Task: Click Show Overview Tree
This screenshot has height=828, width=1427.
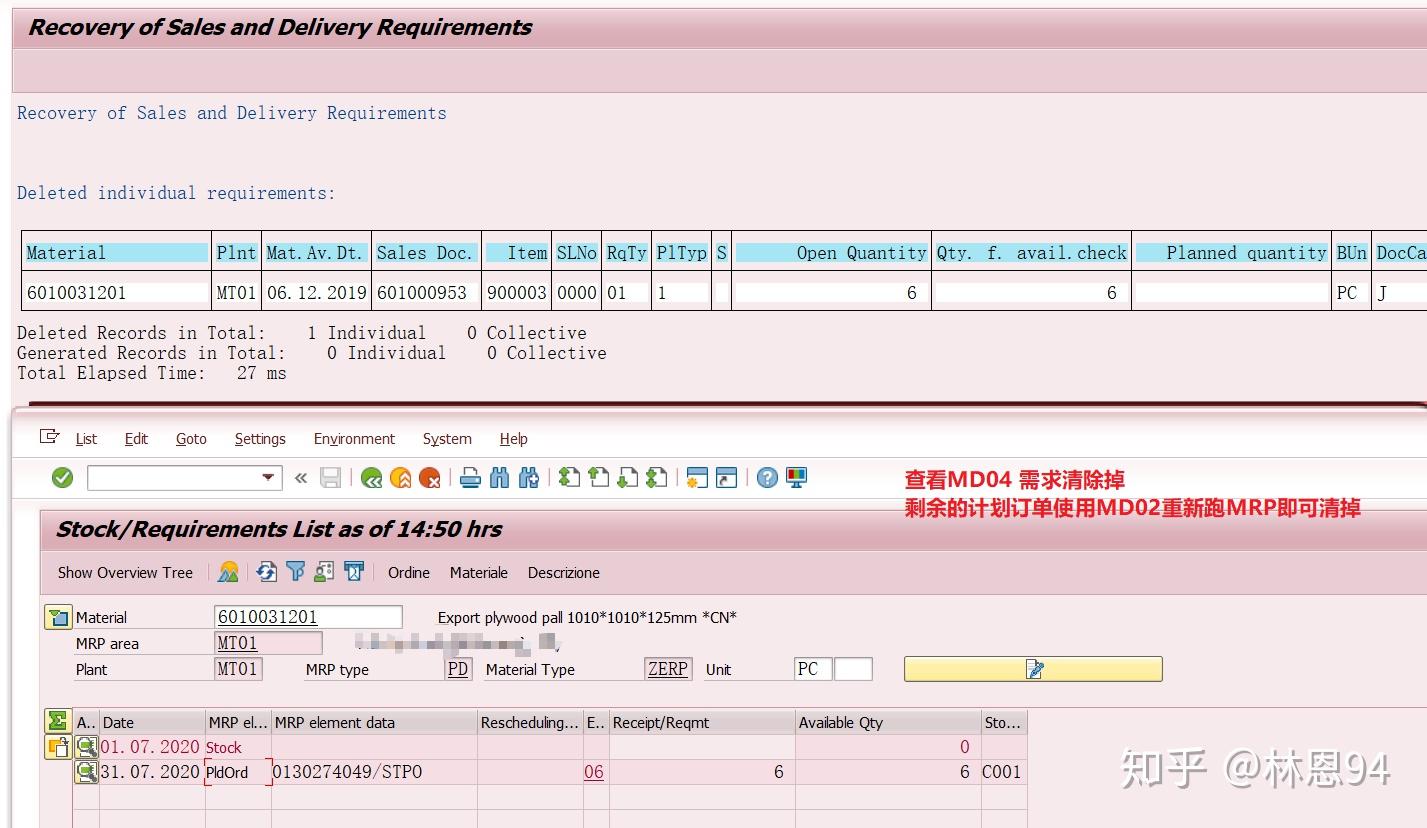Action: 124,572
